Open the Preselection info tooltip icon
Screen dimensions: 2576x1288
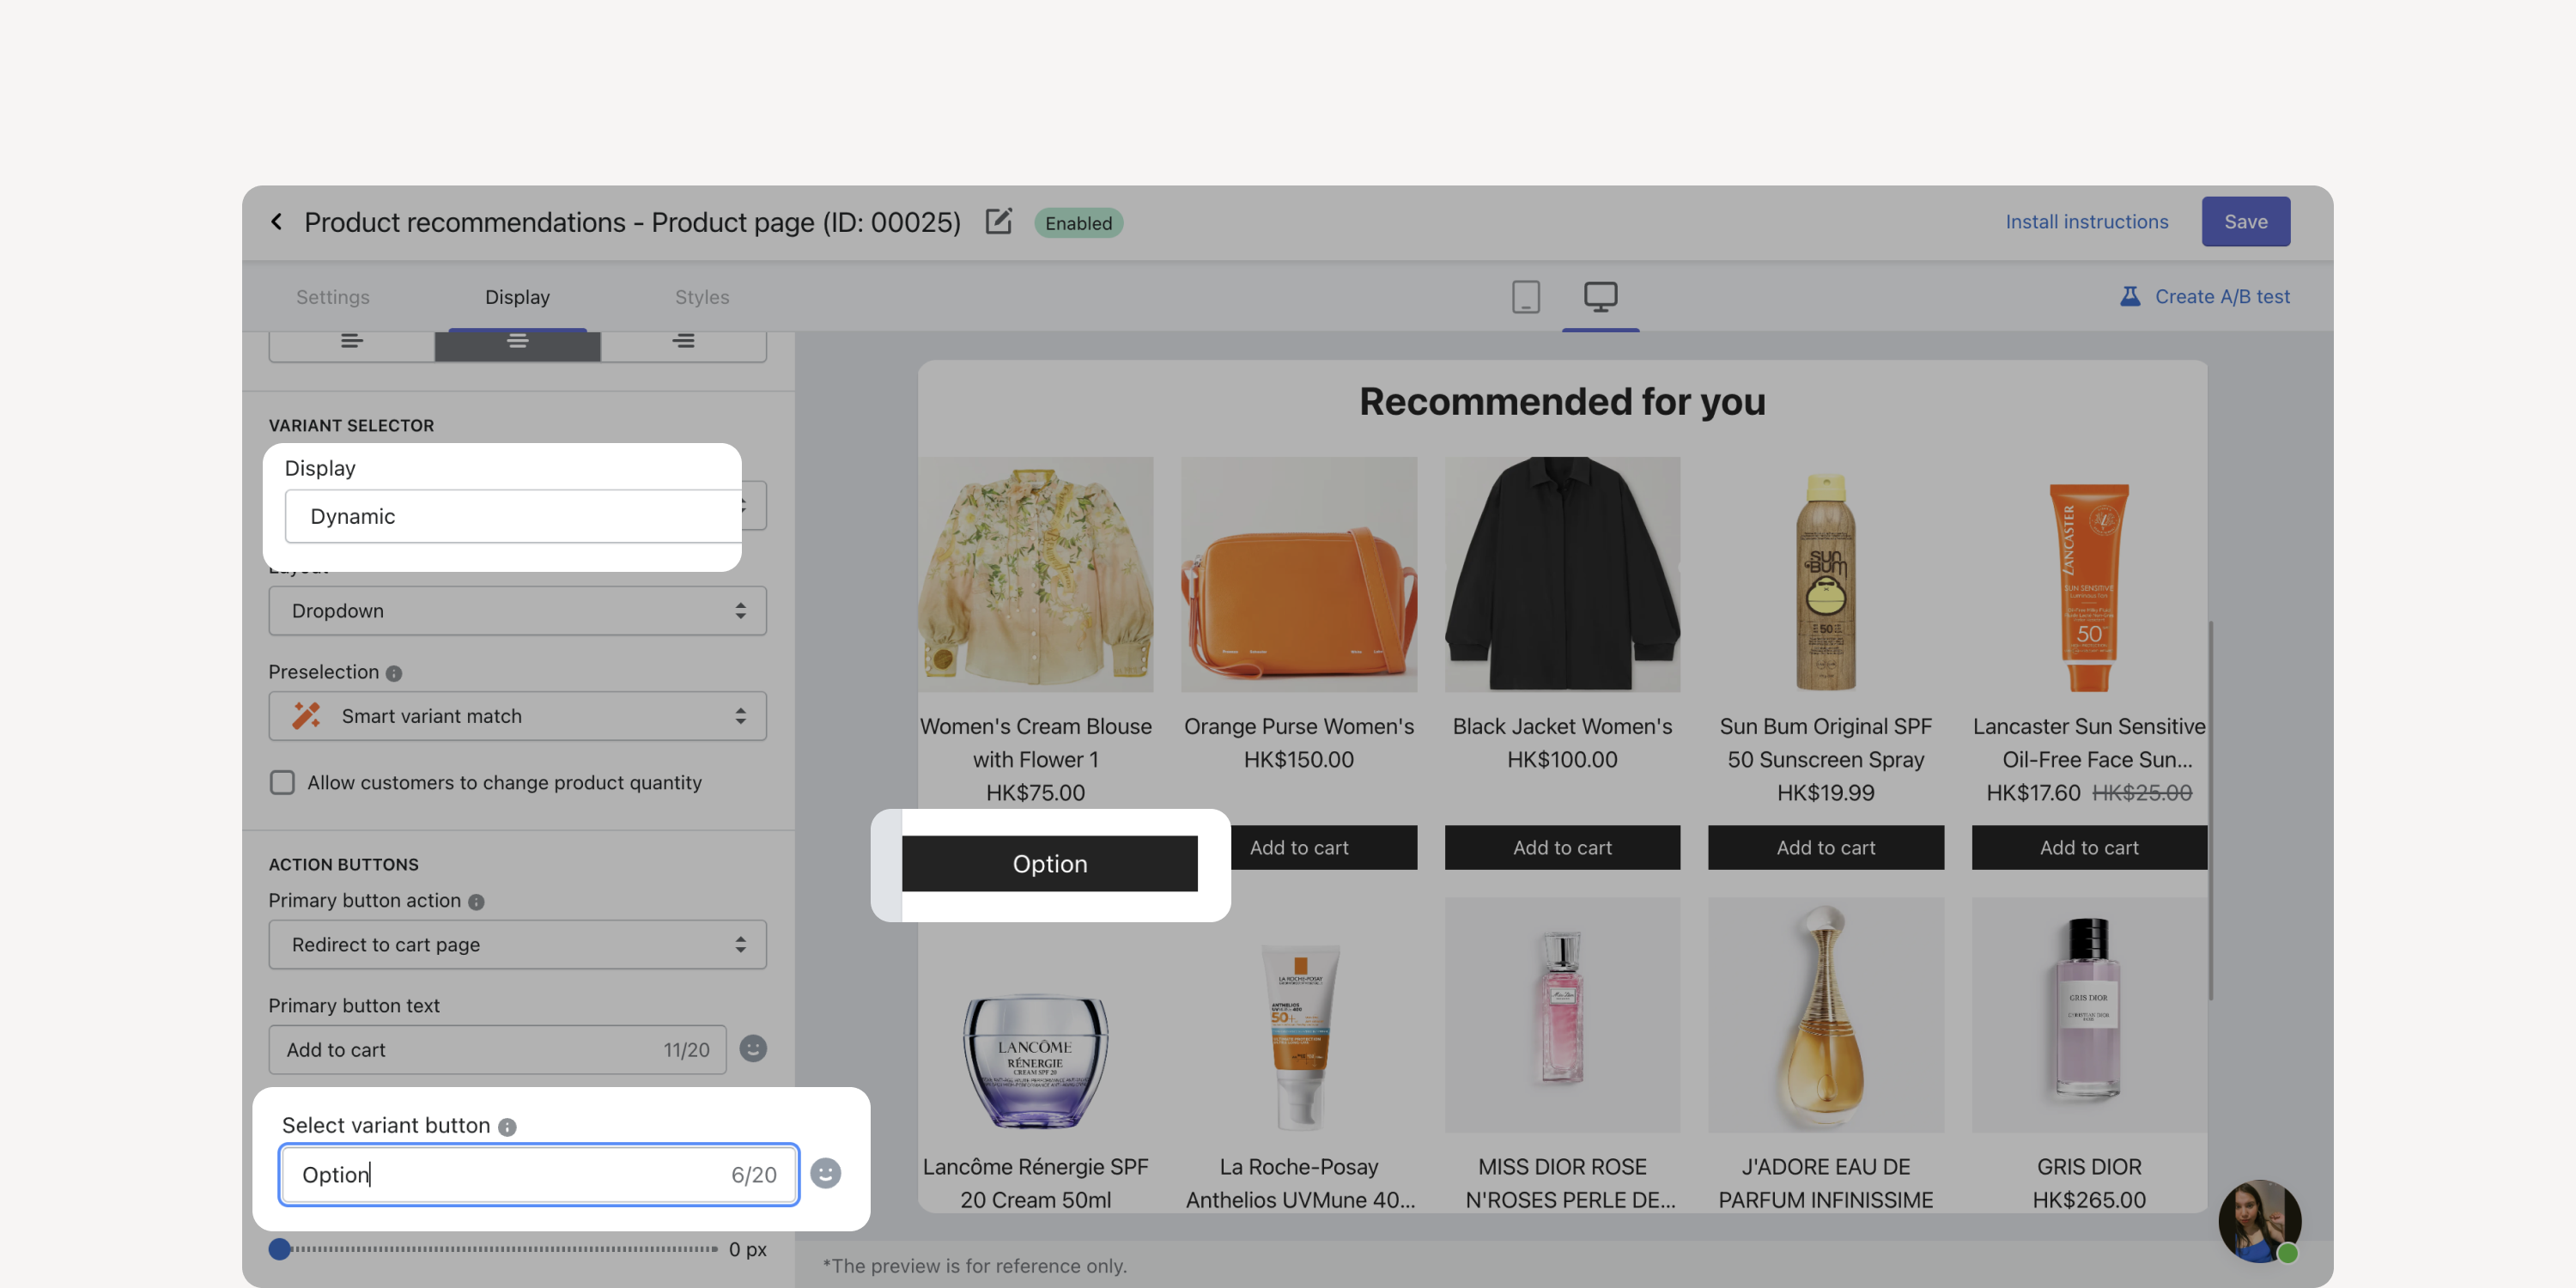pyautogui.click(x=394, y=673)
